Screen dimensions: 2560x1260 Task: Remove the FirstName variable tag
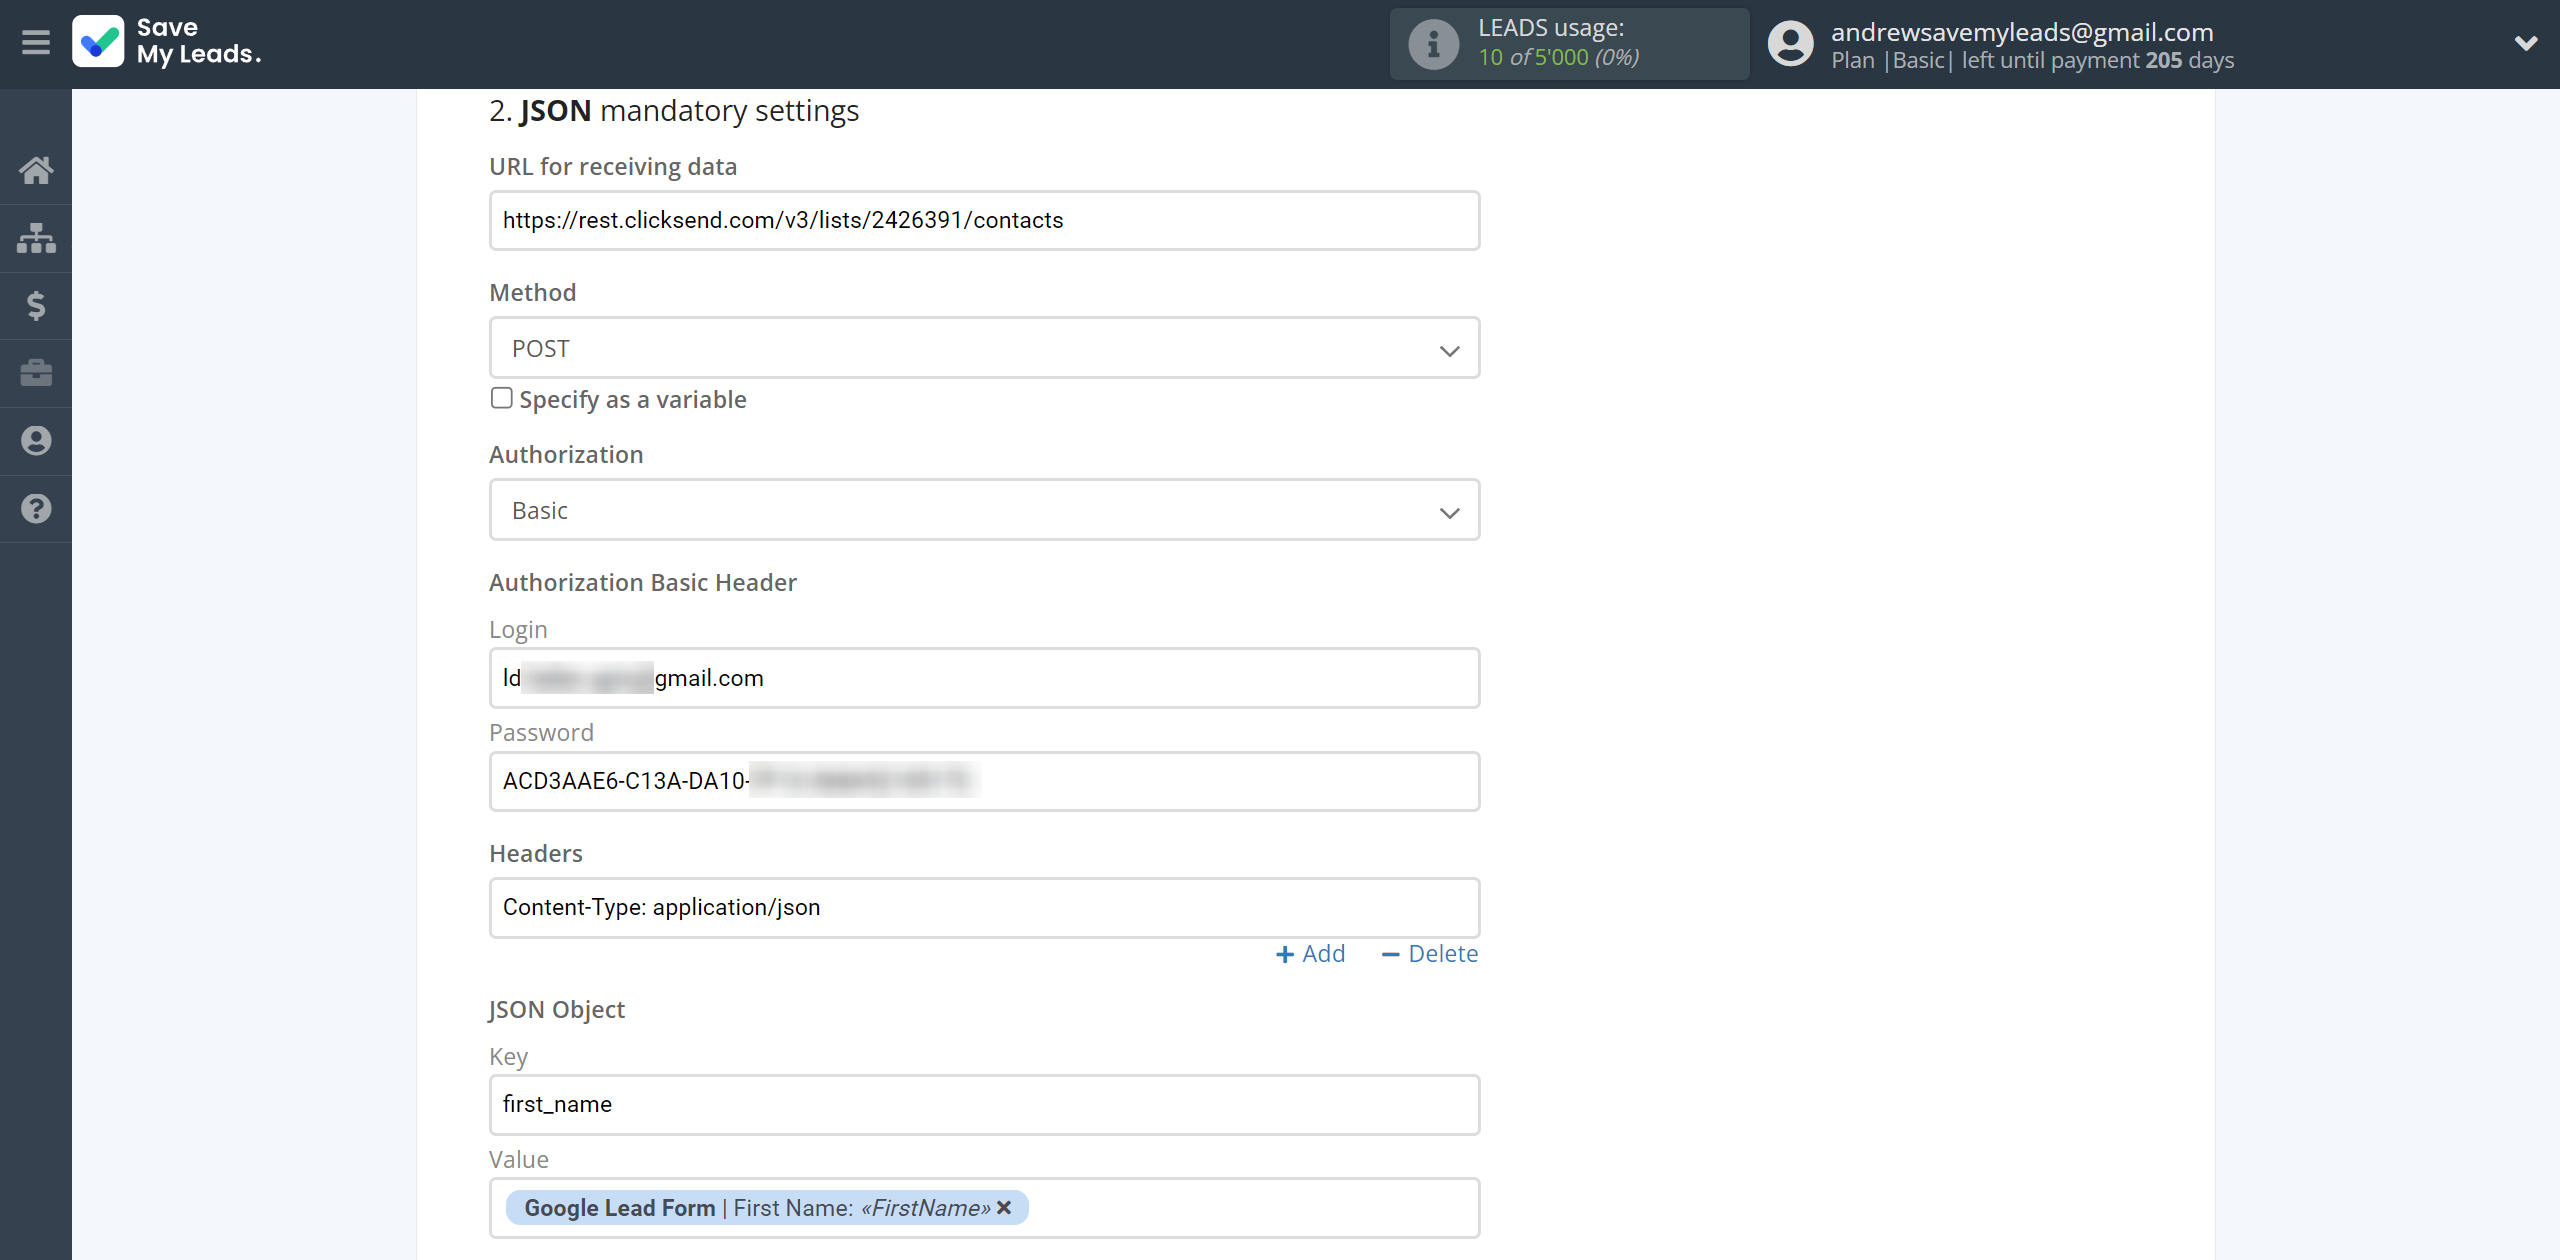pos(1004,1207)
